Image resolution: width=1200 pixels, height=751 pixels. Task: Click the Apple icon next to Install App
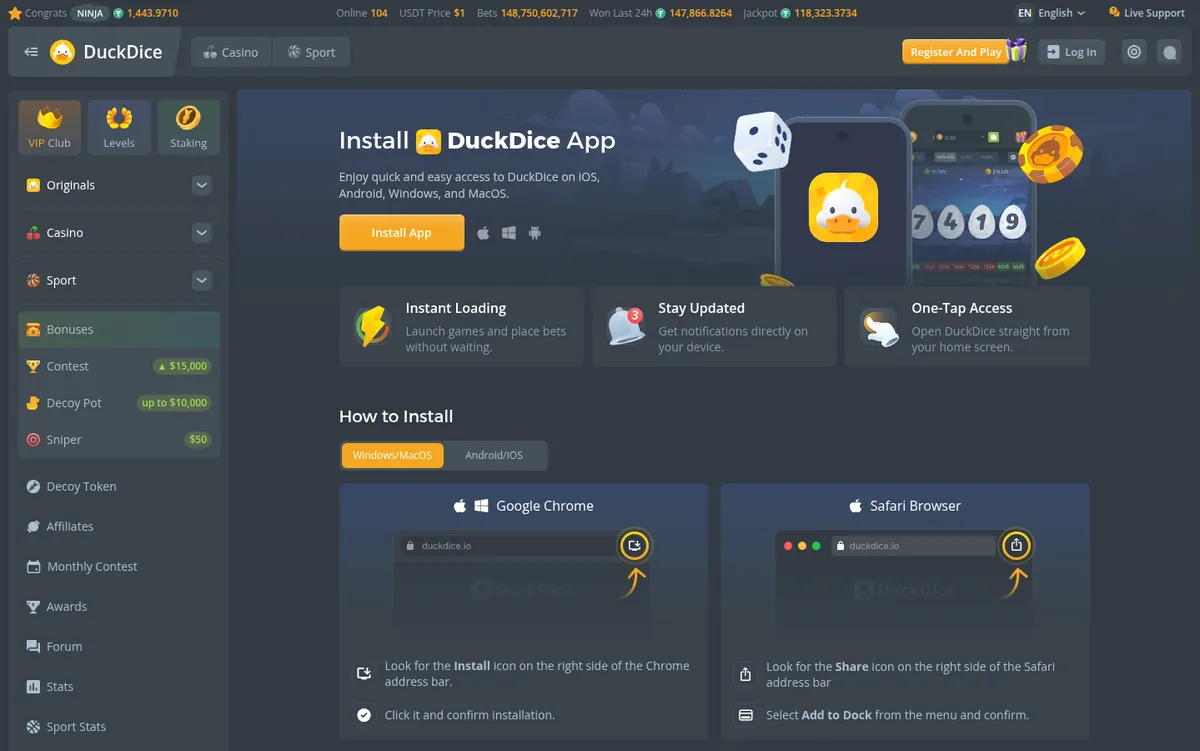coord(484,232)
